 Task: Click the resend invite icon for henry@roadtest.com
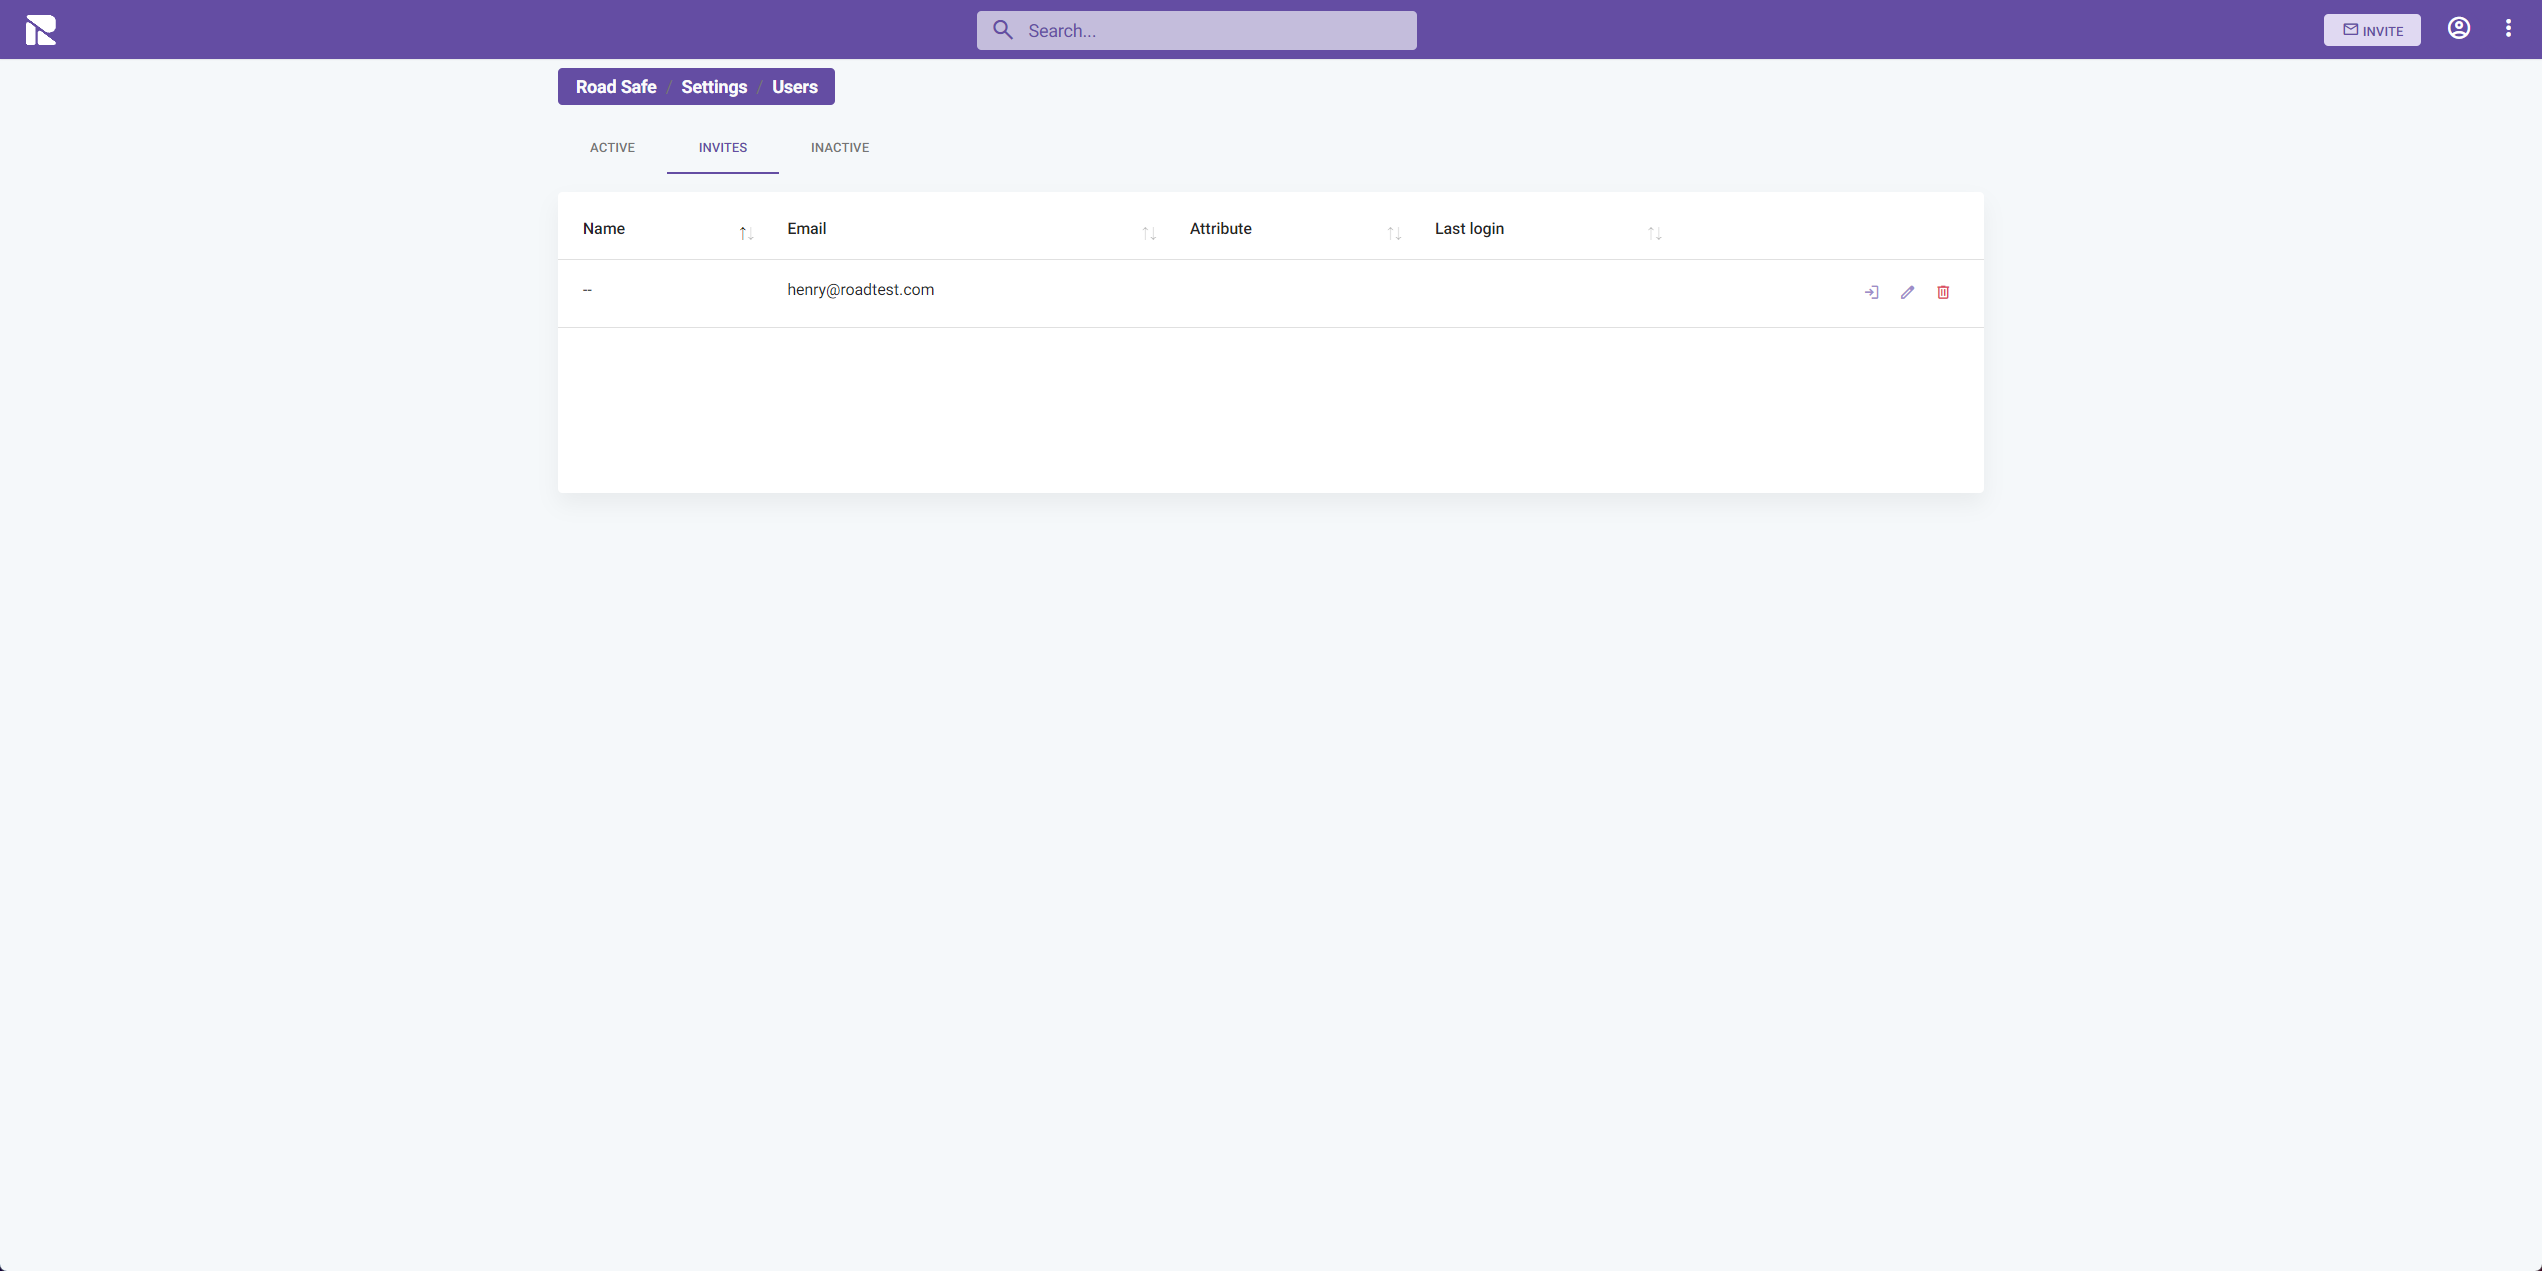1872,290
